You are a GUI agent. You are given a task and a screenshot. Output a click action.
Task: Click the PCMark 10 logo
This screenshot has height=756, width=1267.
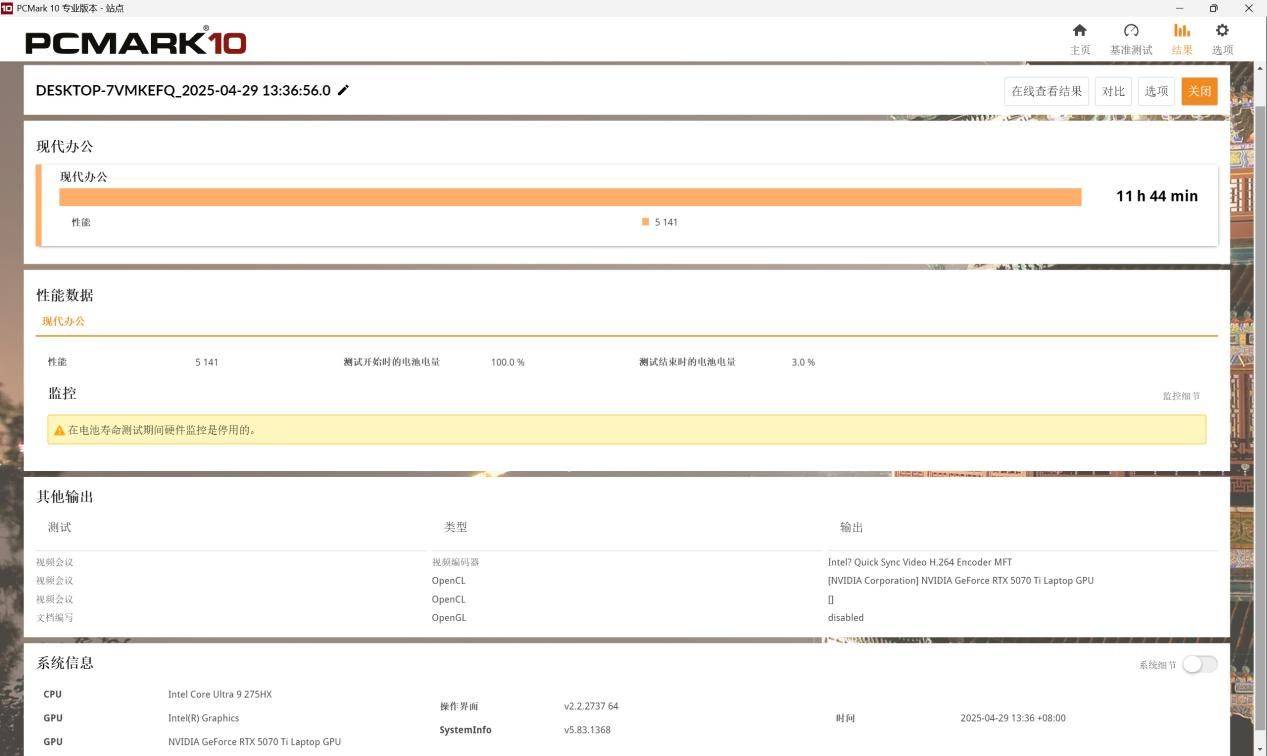tap(136, 41)
